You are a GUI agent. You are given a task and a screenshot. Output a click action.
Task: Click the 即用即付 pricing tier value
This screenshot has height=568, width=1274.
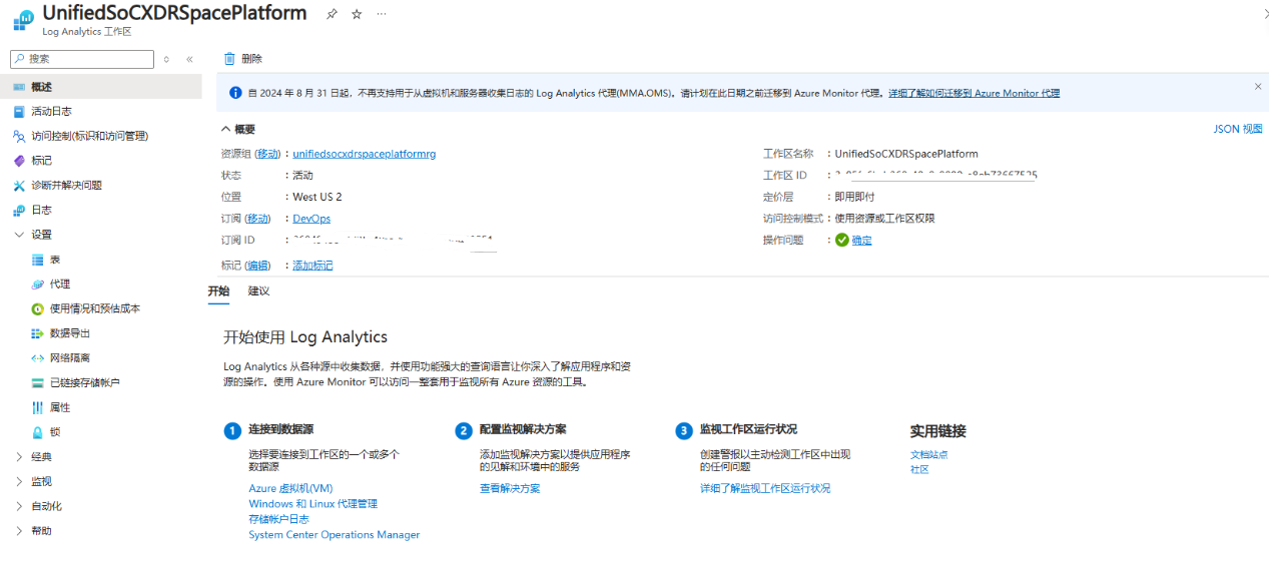(855, 197)
